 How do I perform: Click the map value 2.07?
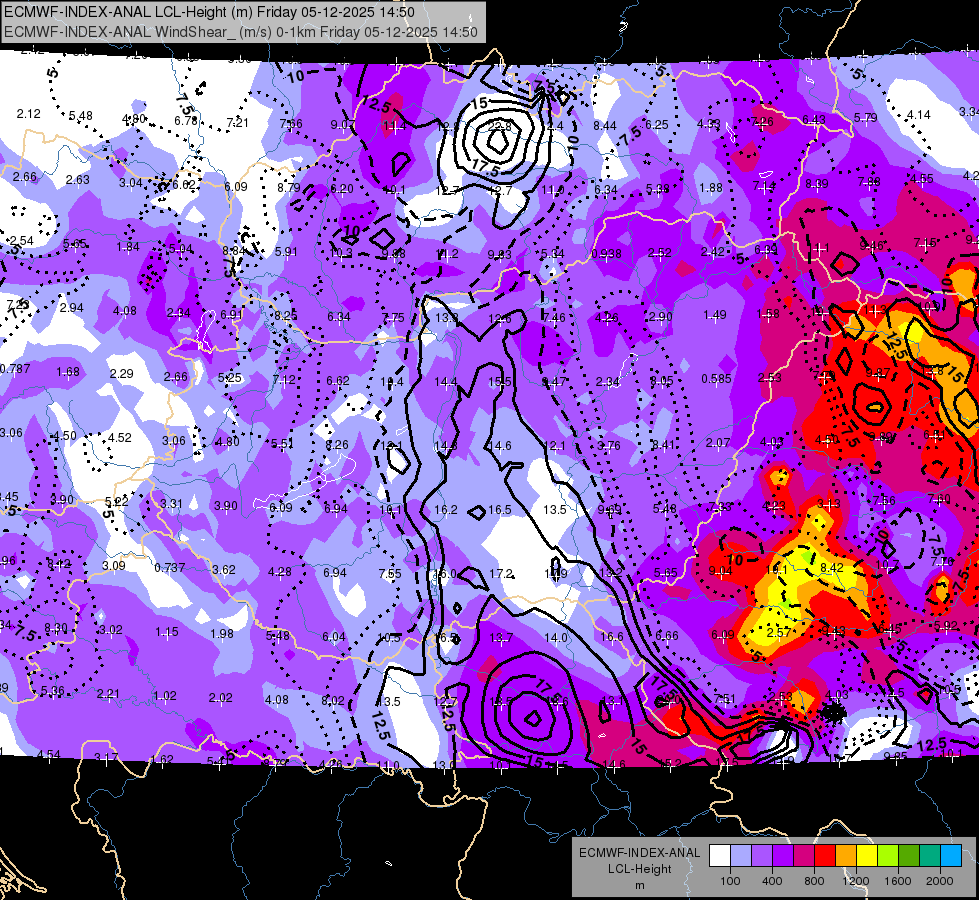(x=718, y=443)
